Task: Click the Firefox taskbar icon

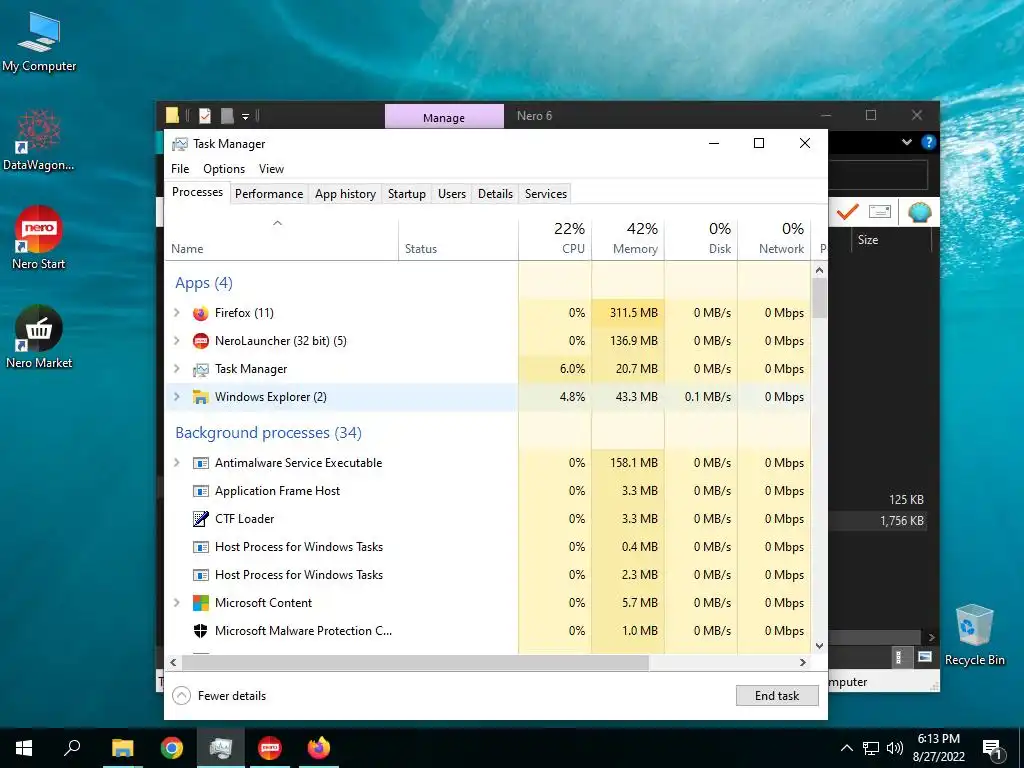Action: (x=319, y=748)
